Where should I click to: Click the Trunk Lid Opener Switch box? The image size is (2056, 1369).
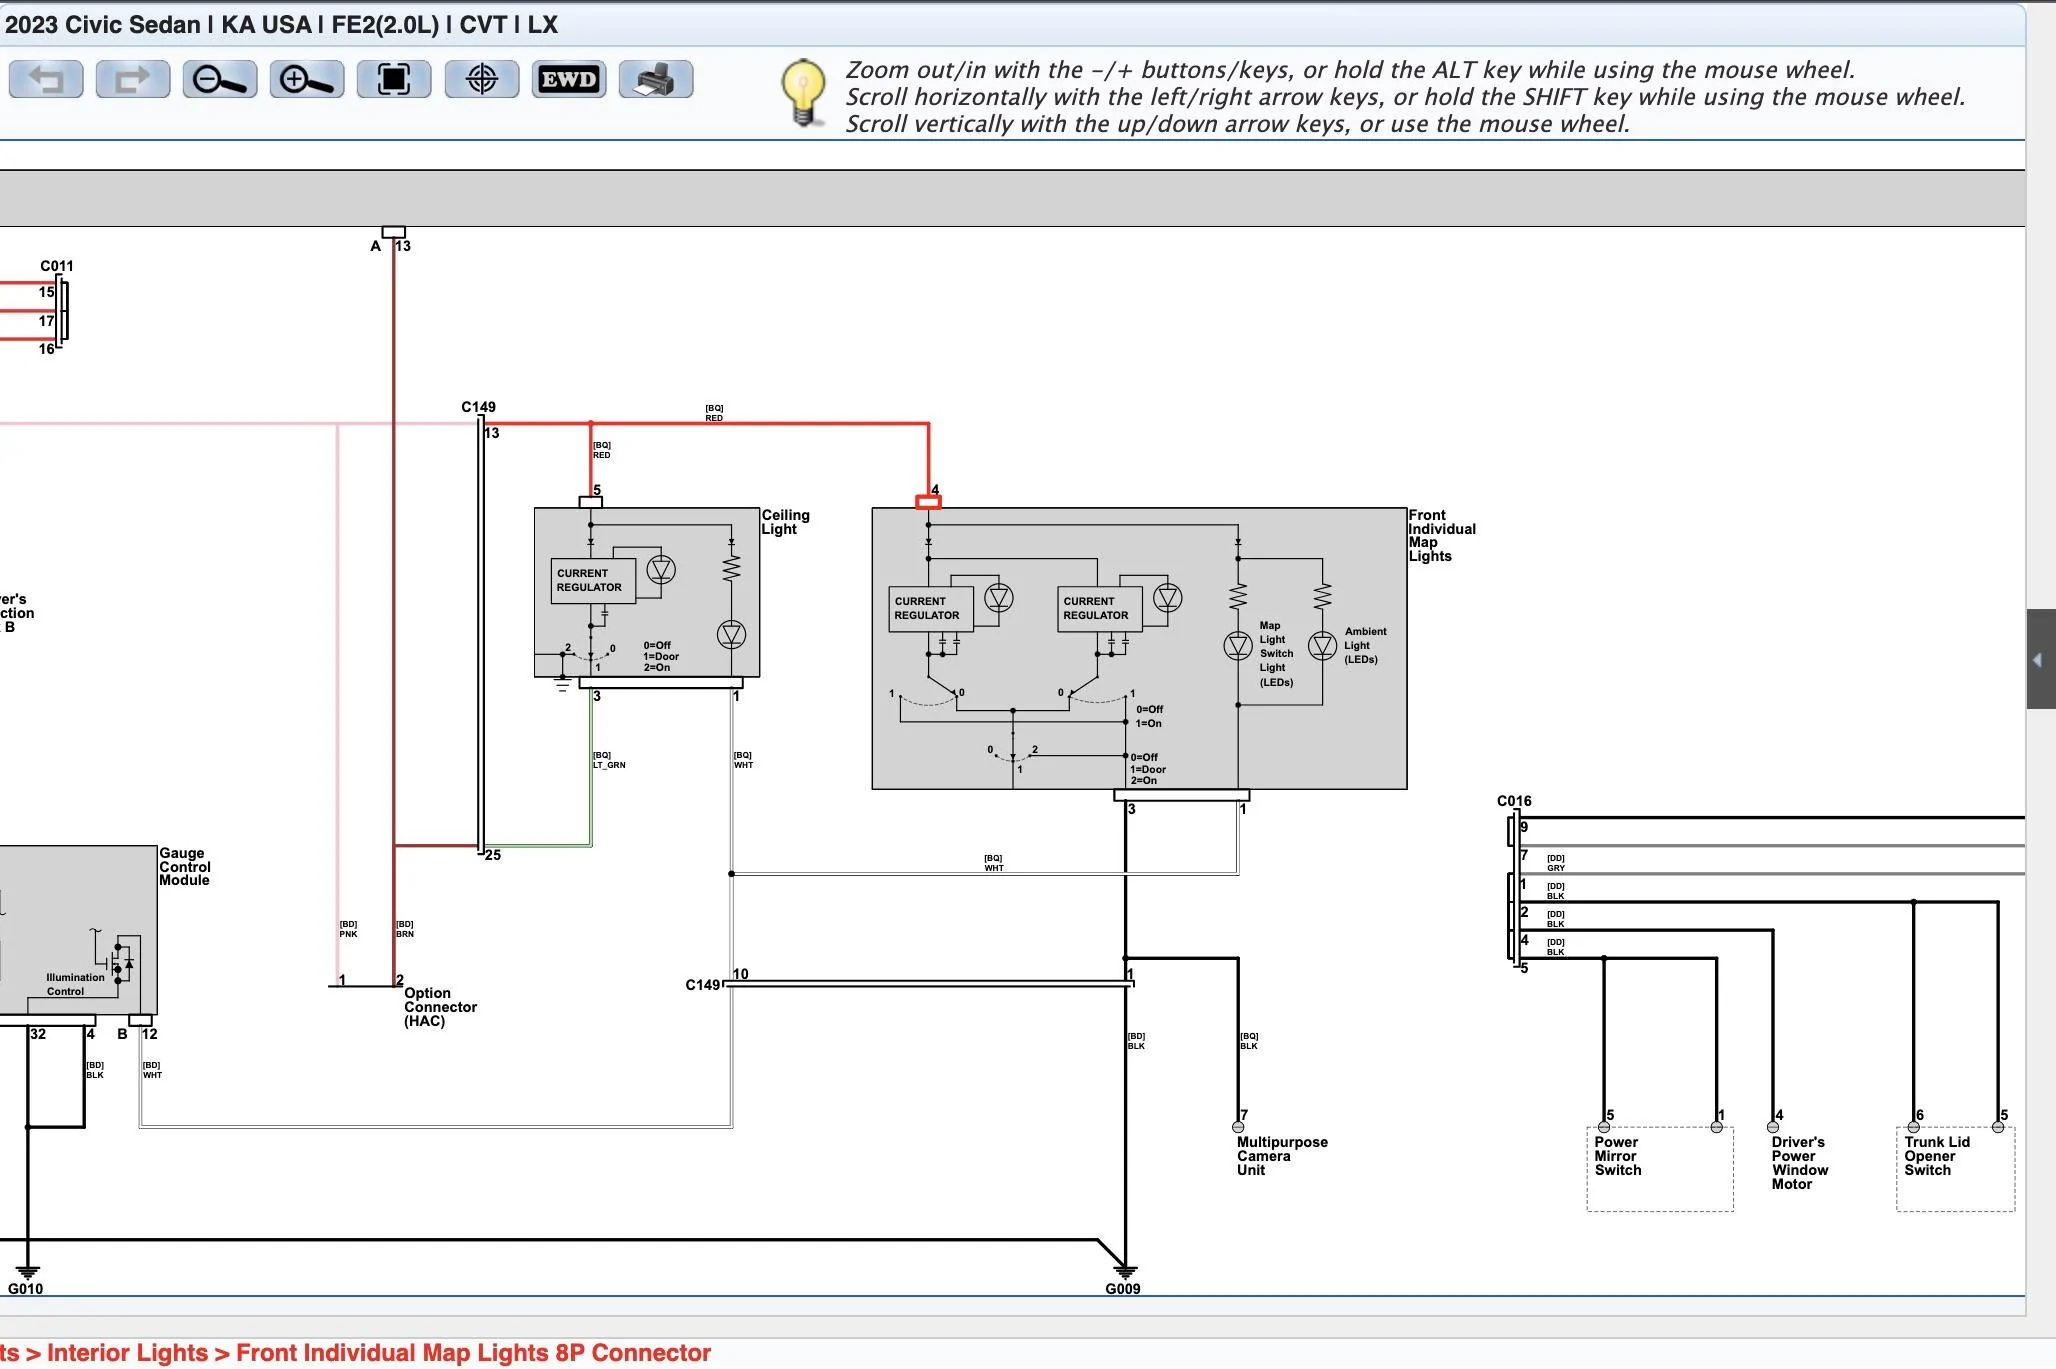1954,1168
